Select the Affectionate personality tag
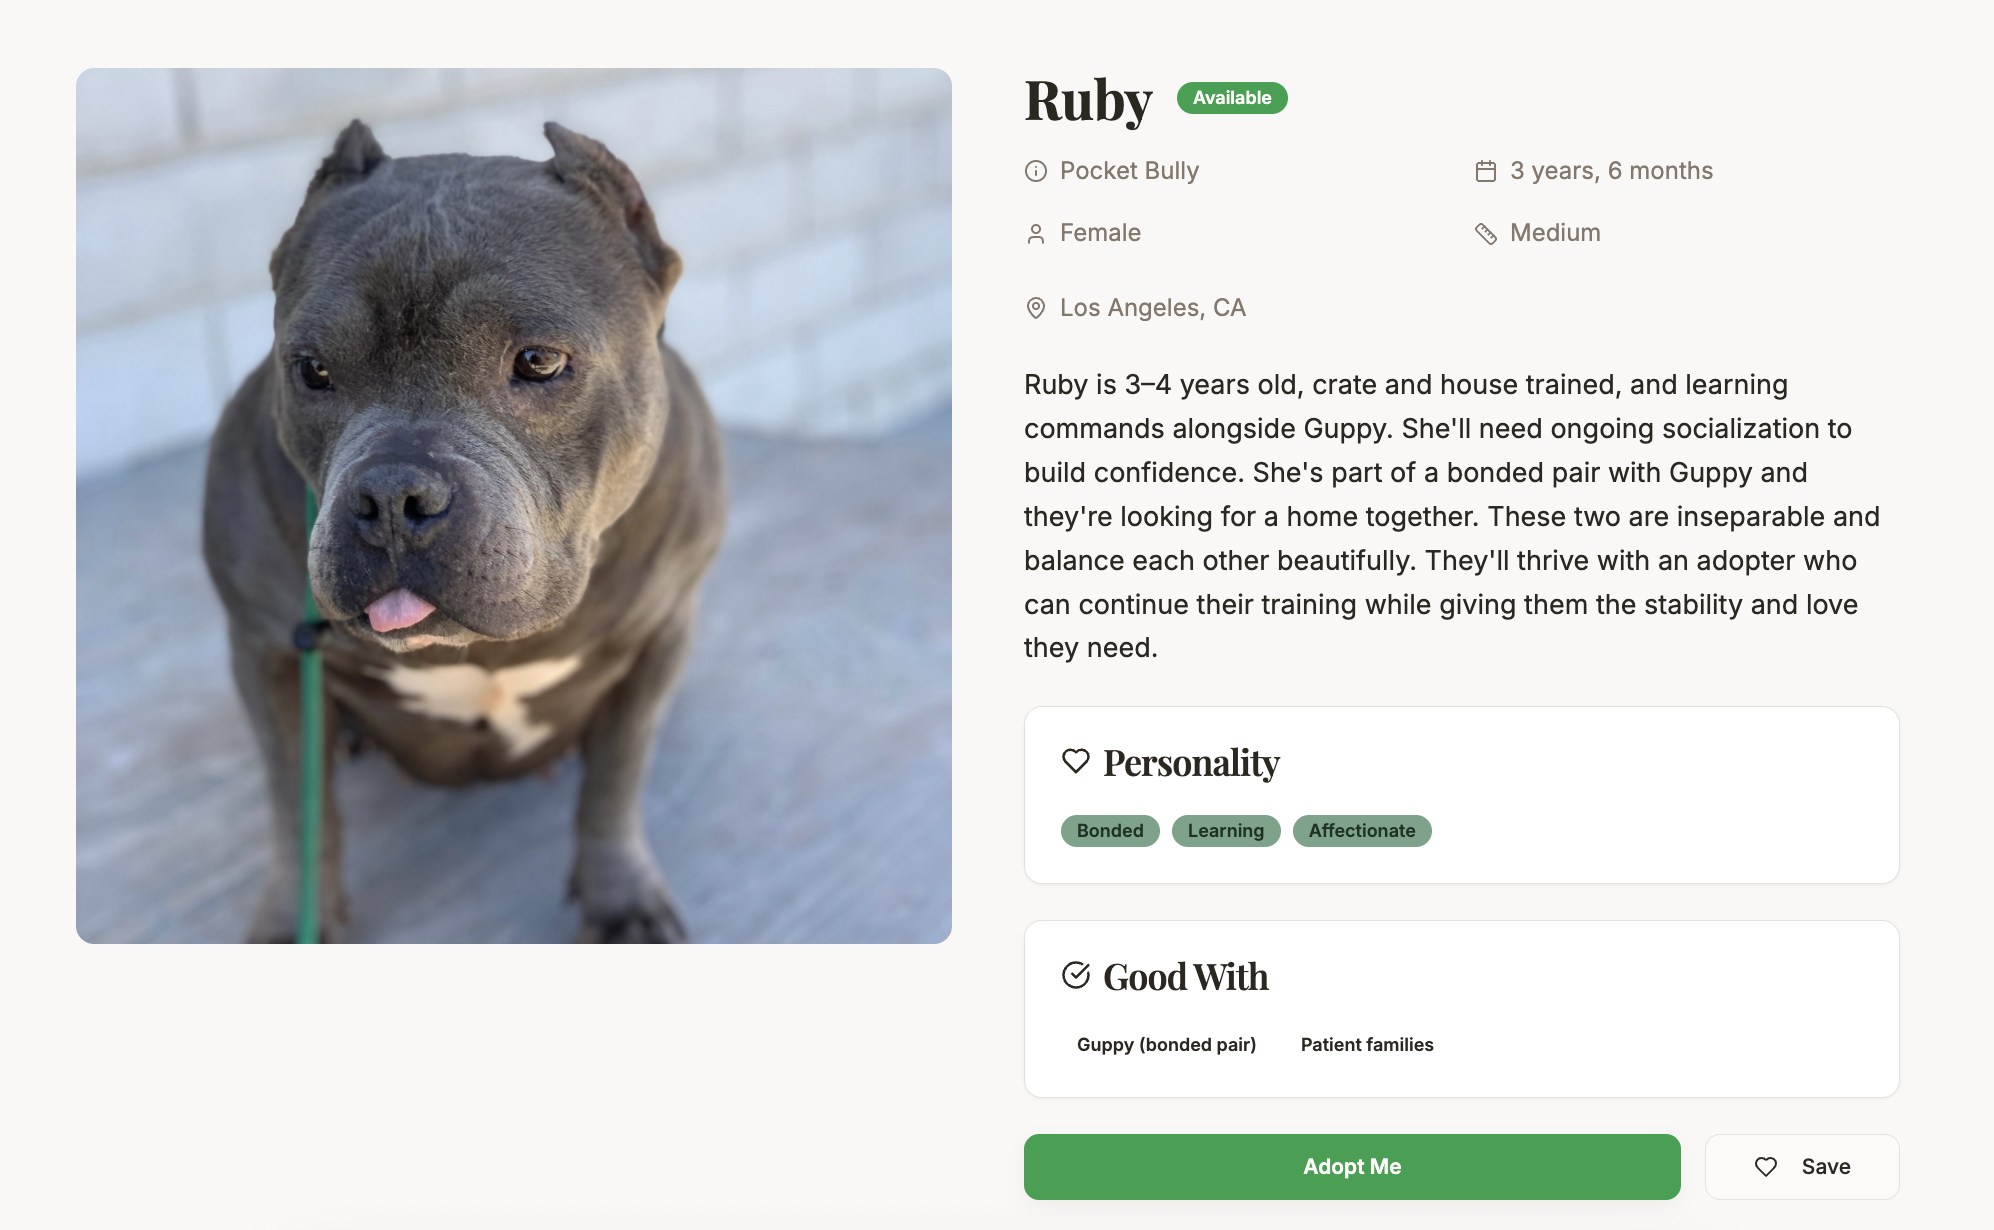This screenshot has width=1994, height=1230. (1362, 831)
